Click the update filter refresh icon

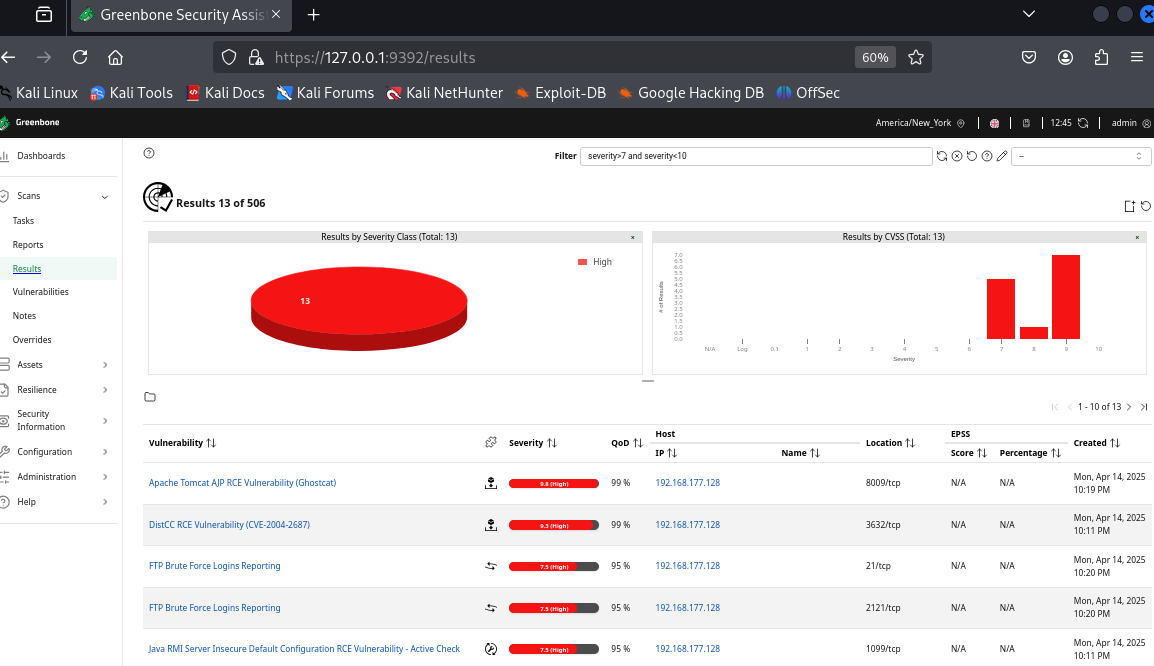(x=941, y=156)
